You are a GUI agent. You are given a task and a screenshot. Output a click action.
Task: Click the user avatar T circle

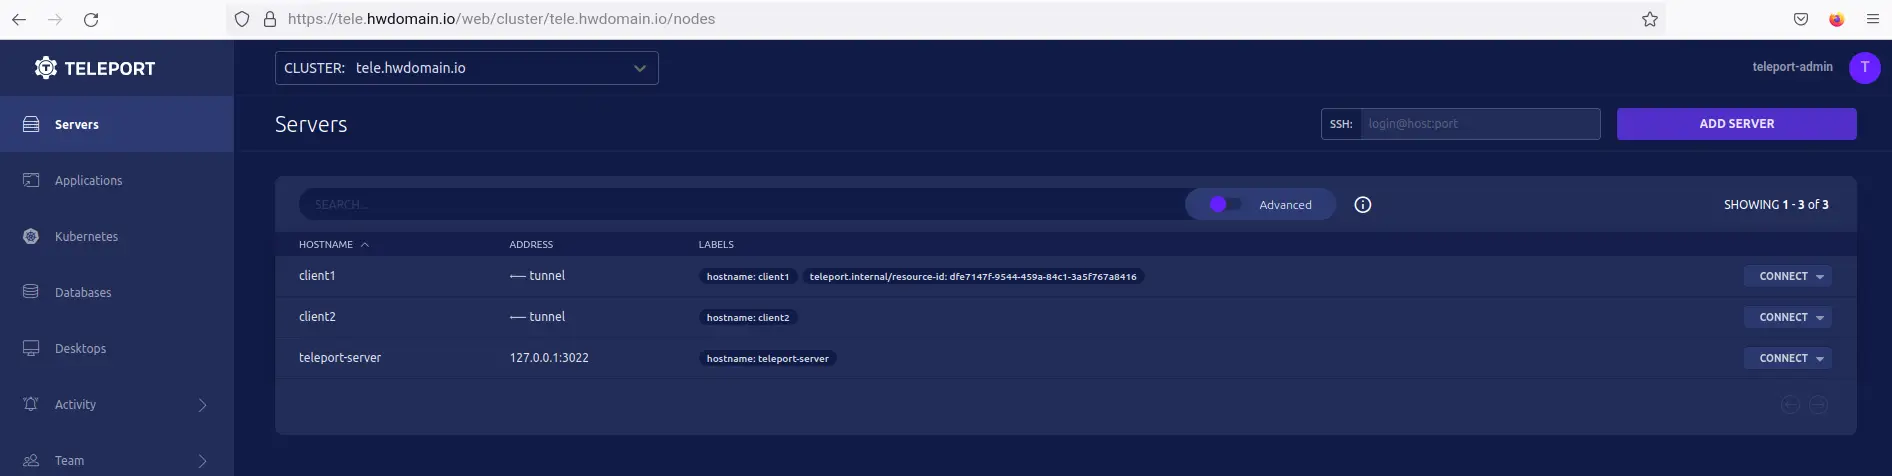coord(1864,67)
